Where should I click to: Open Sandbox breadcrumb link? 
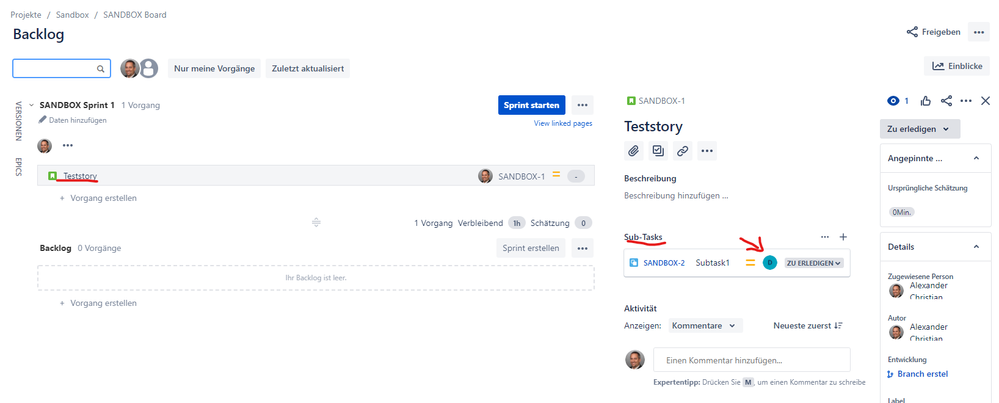tap(70, 14)
